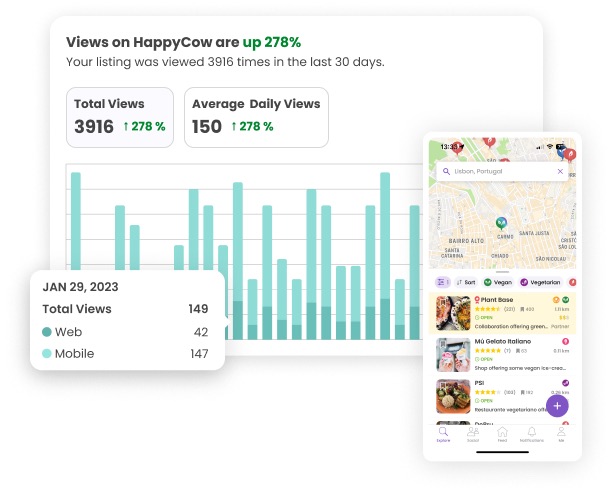Click the Average Daily Views stat card

(x=256, y=116)
